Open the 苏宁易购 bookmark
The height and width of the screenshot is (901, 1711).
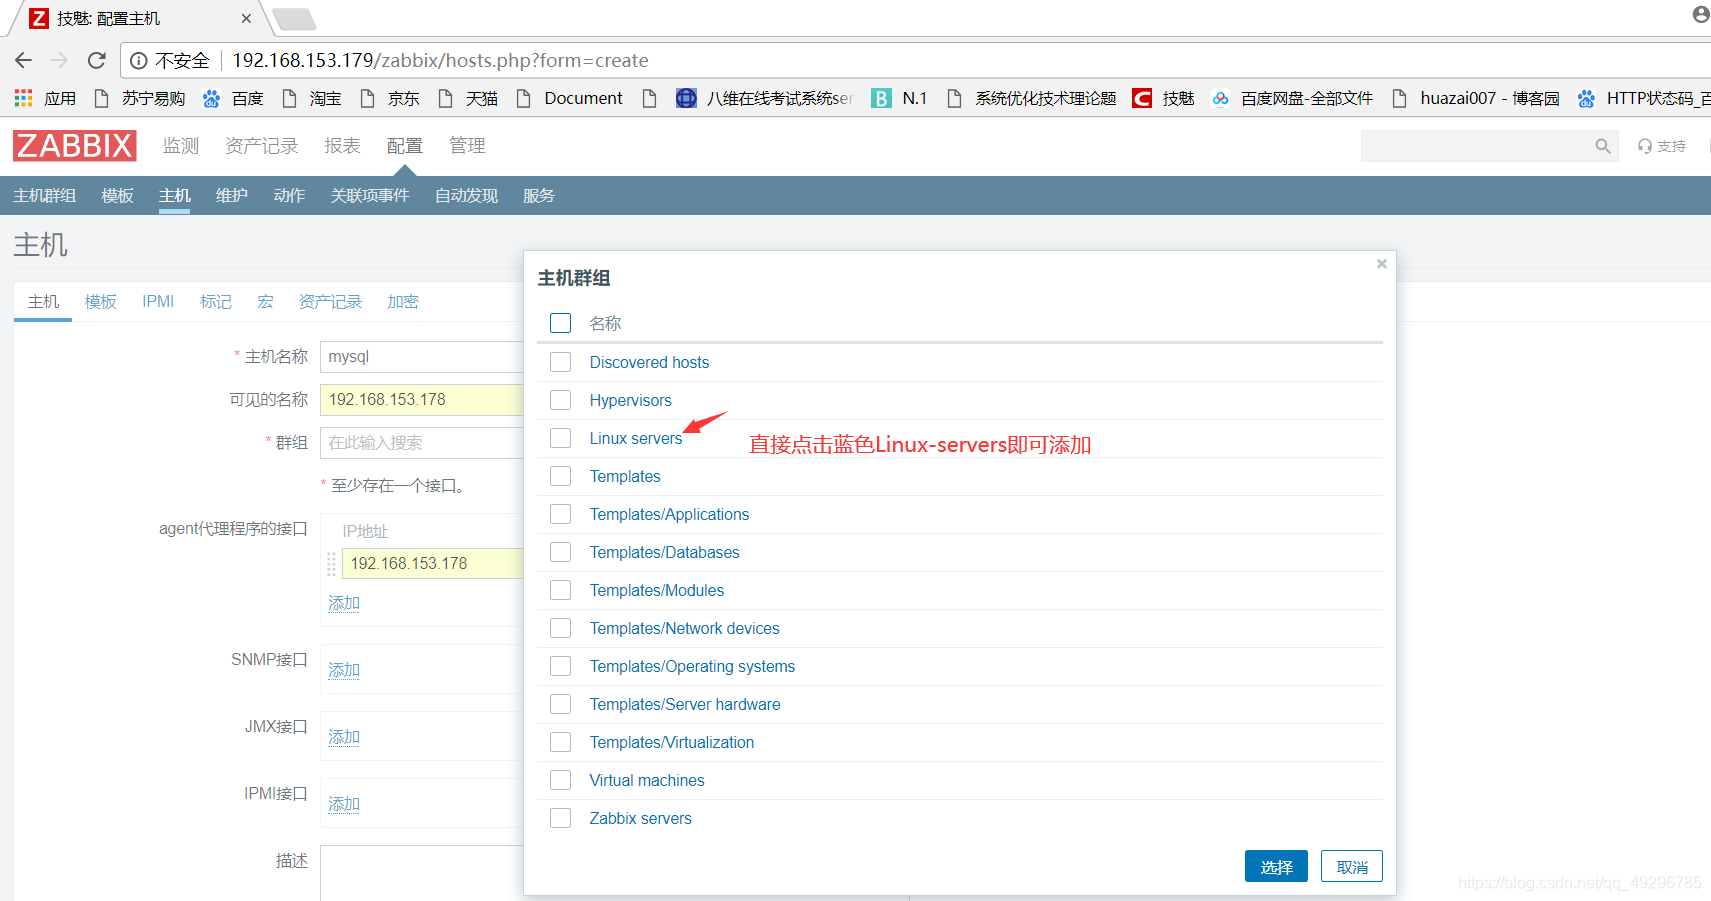point(140,98)
